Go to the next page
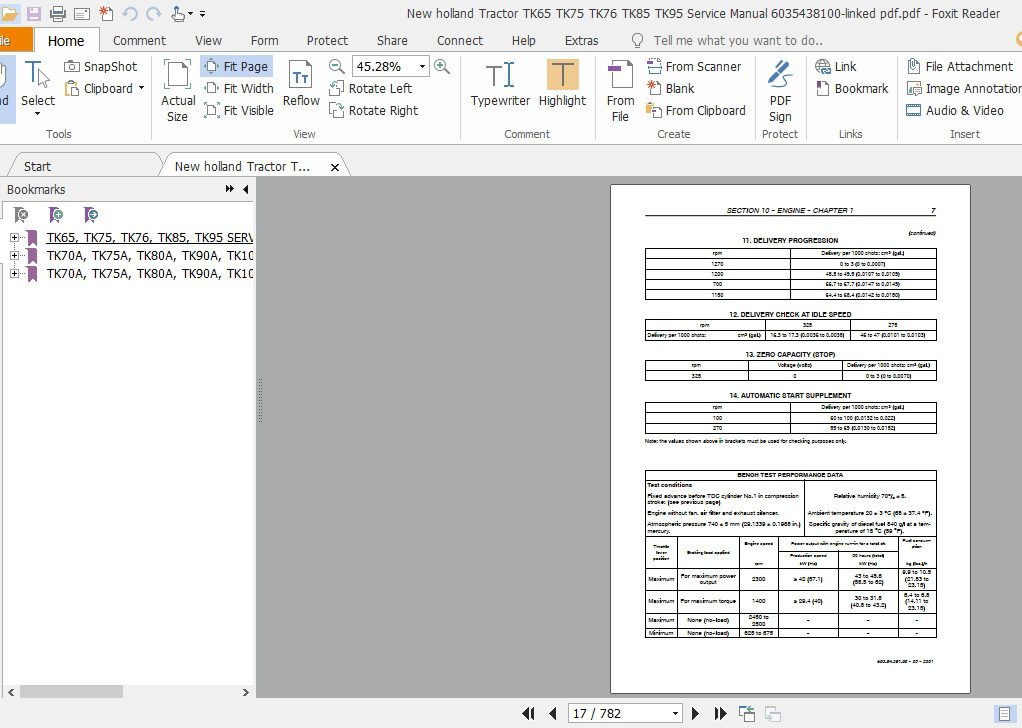Screen dimensions: 1022x728 pyautogui.click(x=695, y=714)
